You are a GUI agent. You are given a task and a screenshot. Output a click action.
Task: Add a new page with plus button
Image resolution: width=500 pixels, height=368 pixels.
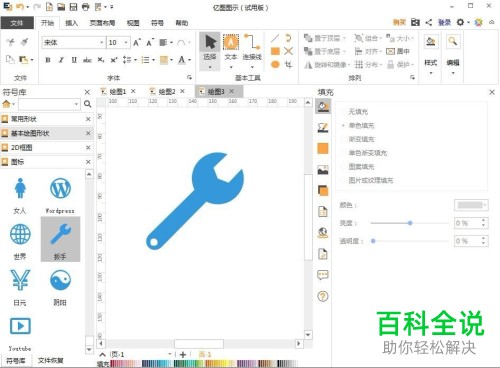pyautogui.click(x=183, y=354)
